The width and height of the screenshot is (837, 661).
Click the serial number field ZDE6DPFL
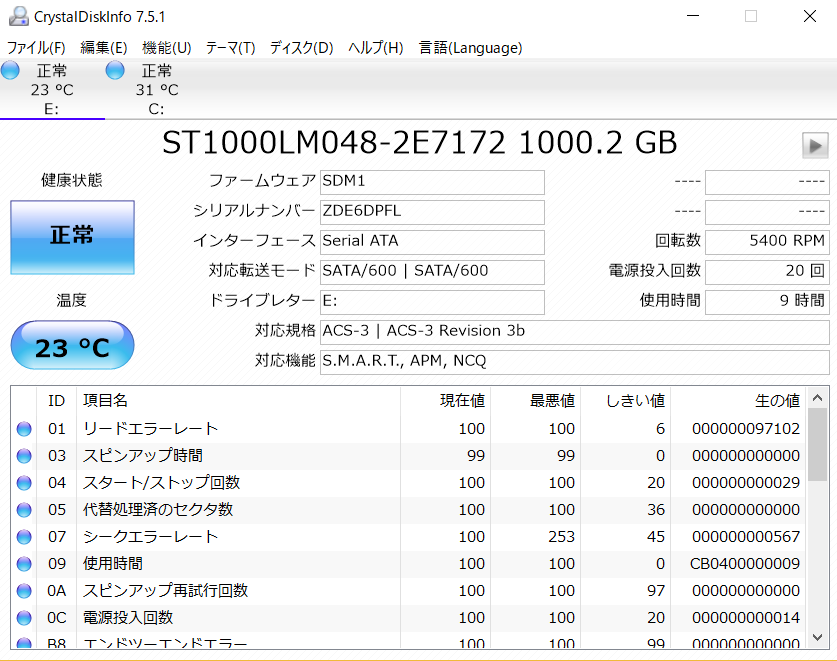tap(432, 212)
